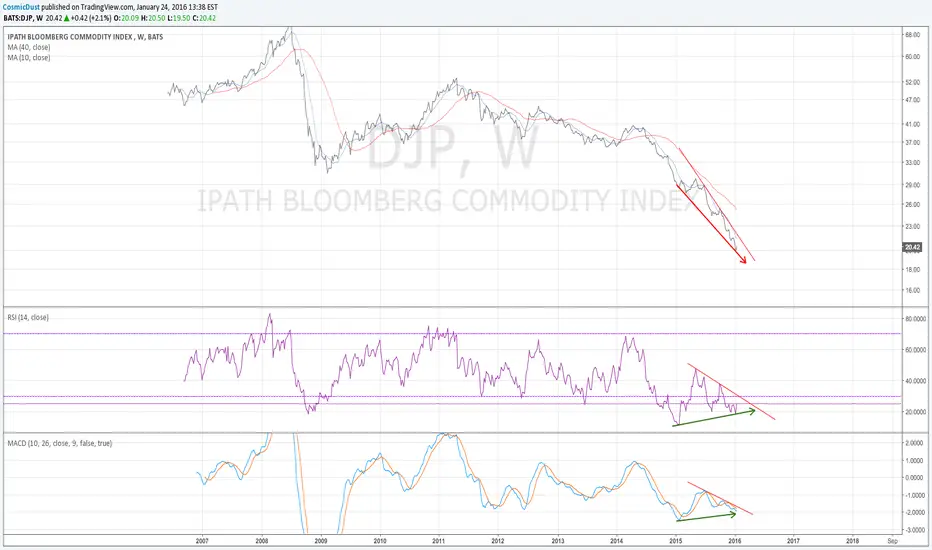Click the 2007 label on the time axis
932x550 pixels.
(x=202, y=541)
